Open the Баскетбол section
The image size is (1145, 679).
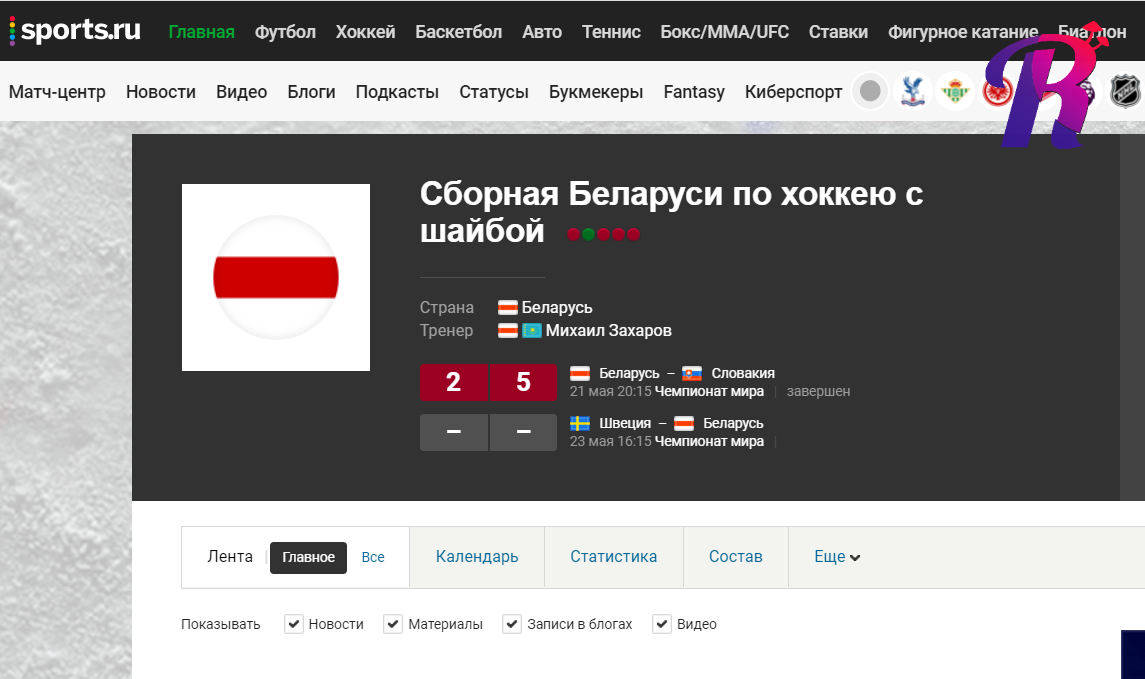tap(459, 32)
